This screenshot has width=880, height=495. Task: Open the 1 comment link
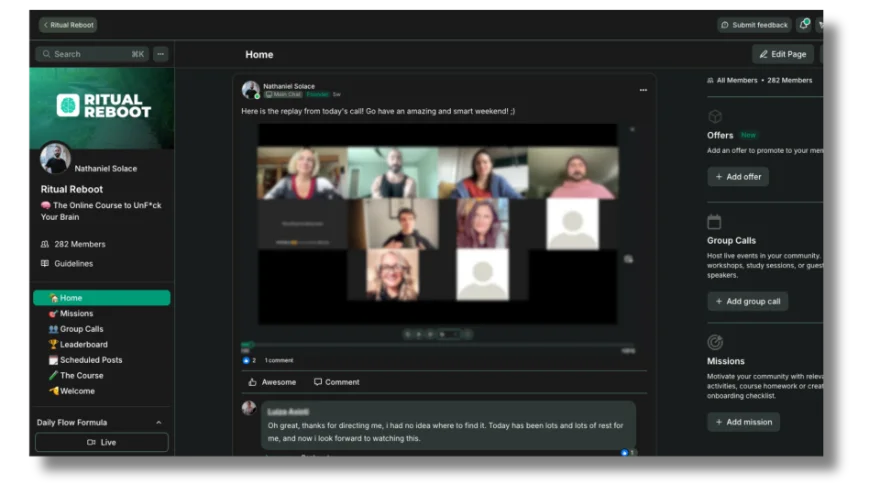pyautogui.click(x=279, y=360)
